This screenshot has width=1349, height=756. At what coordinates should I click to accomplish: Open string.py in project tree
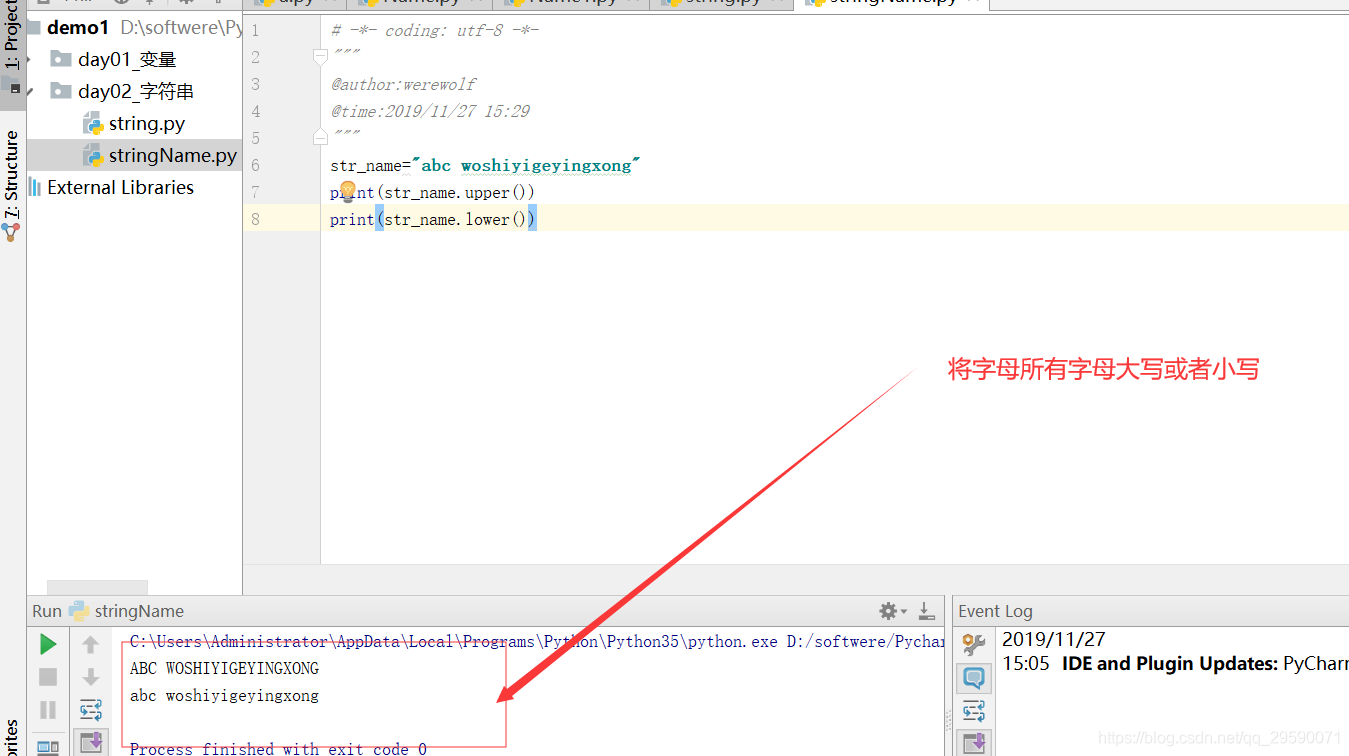pos(147,124)
